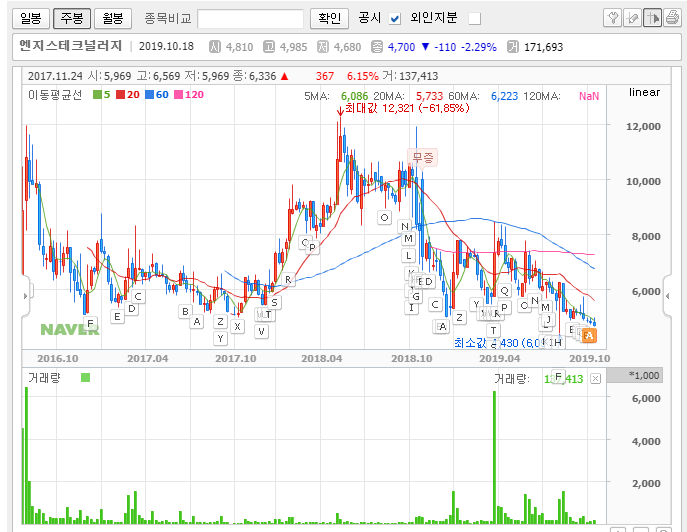Click the open price 4,810

[239, 47]
